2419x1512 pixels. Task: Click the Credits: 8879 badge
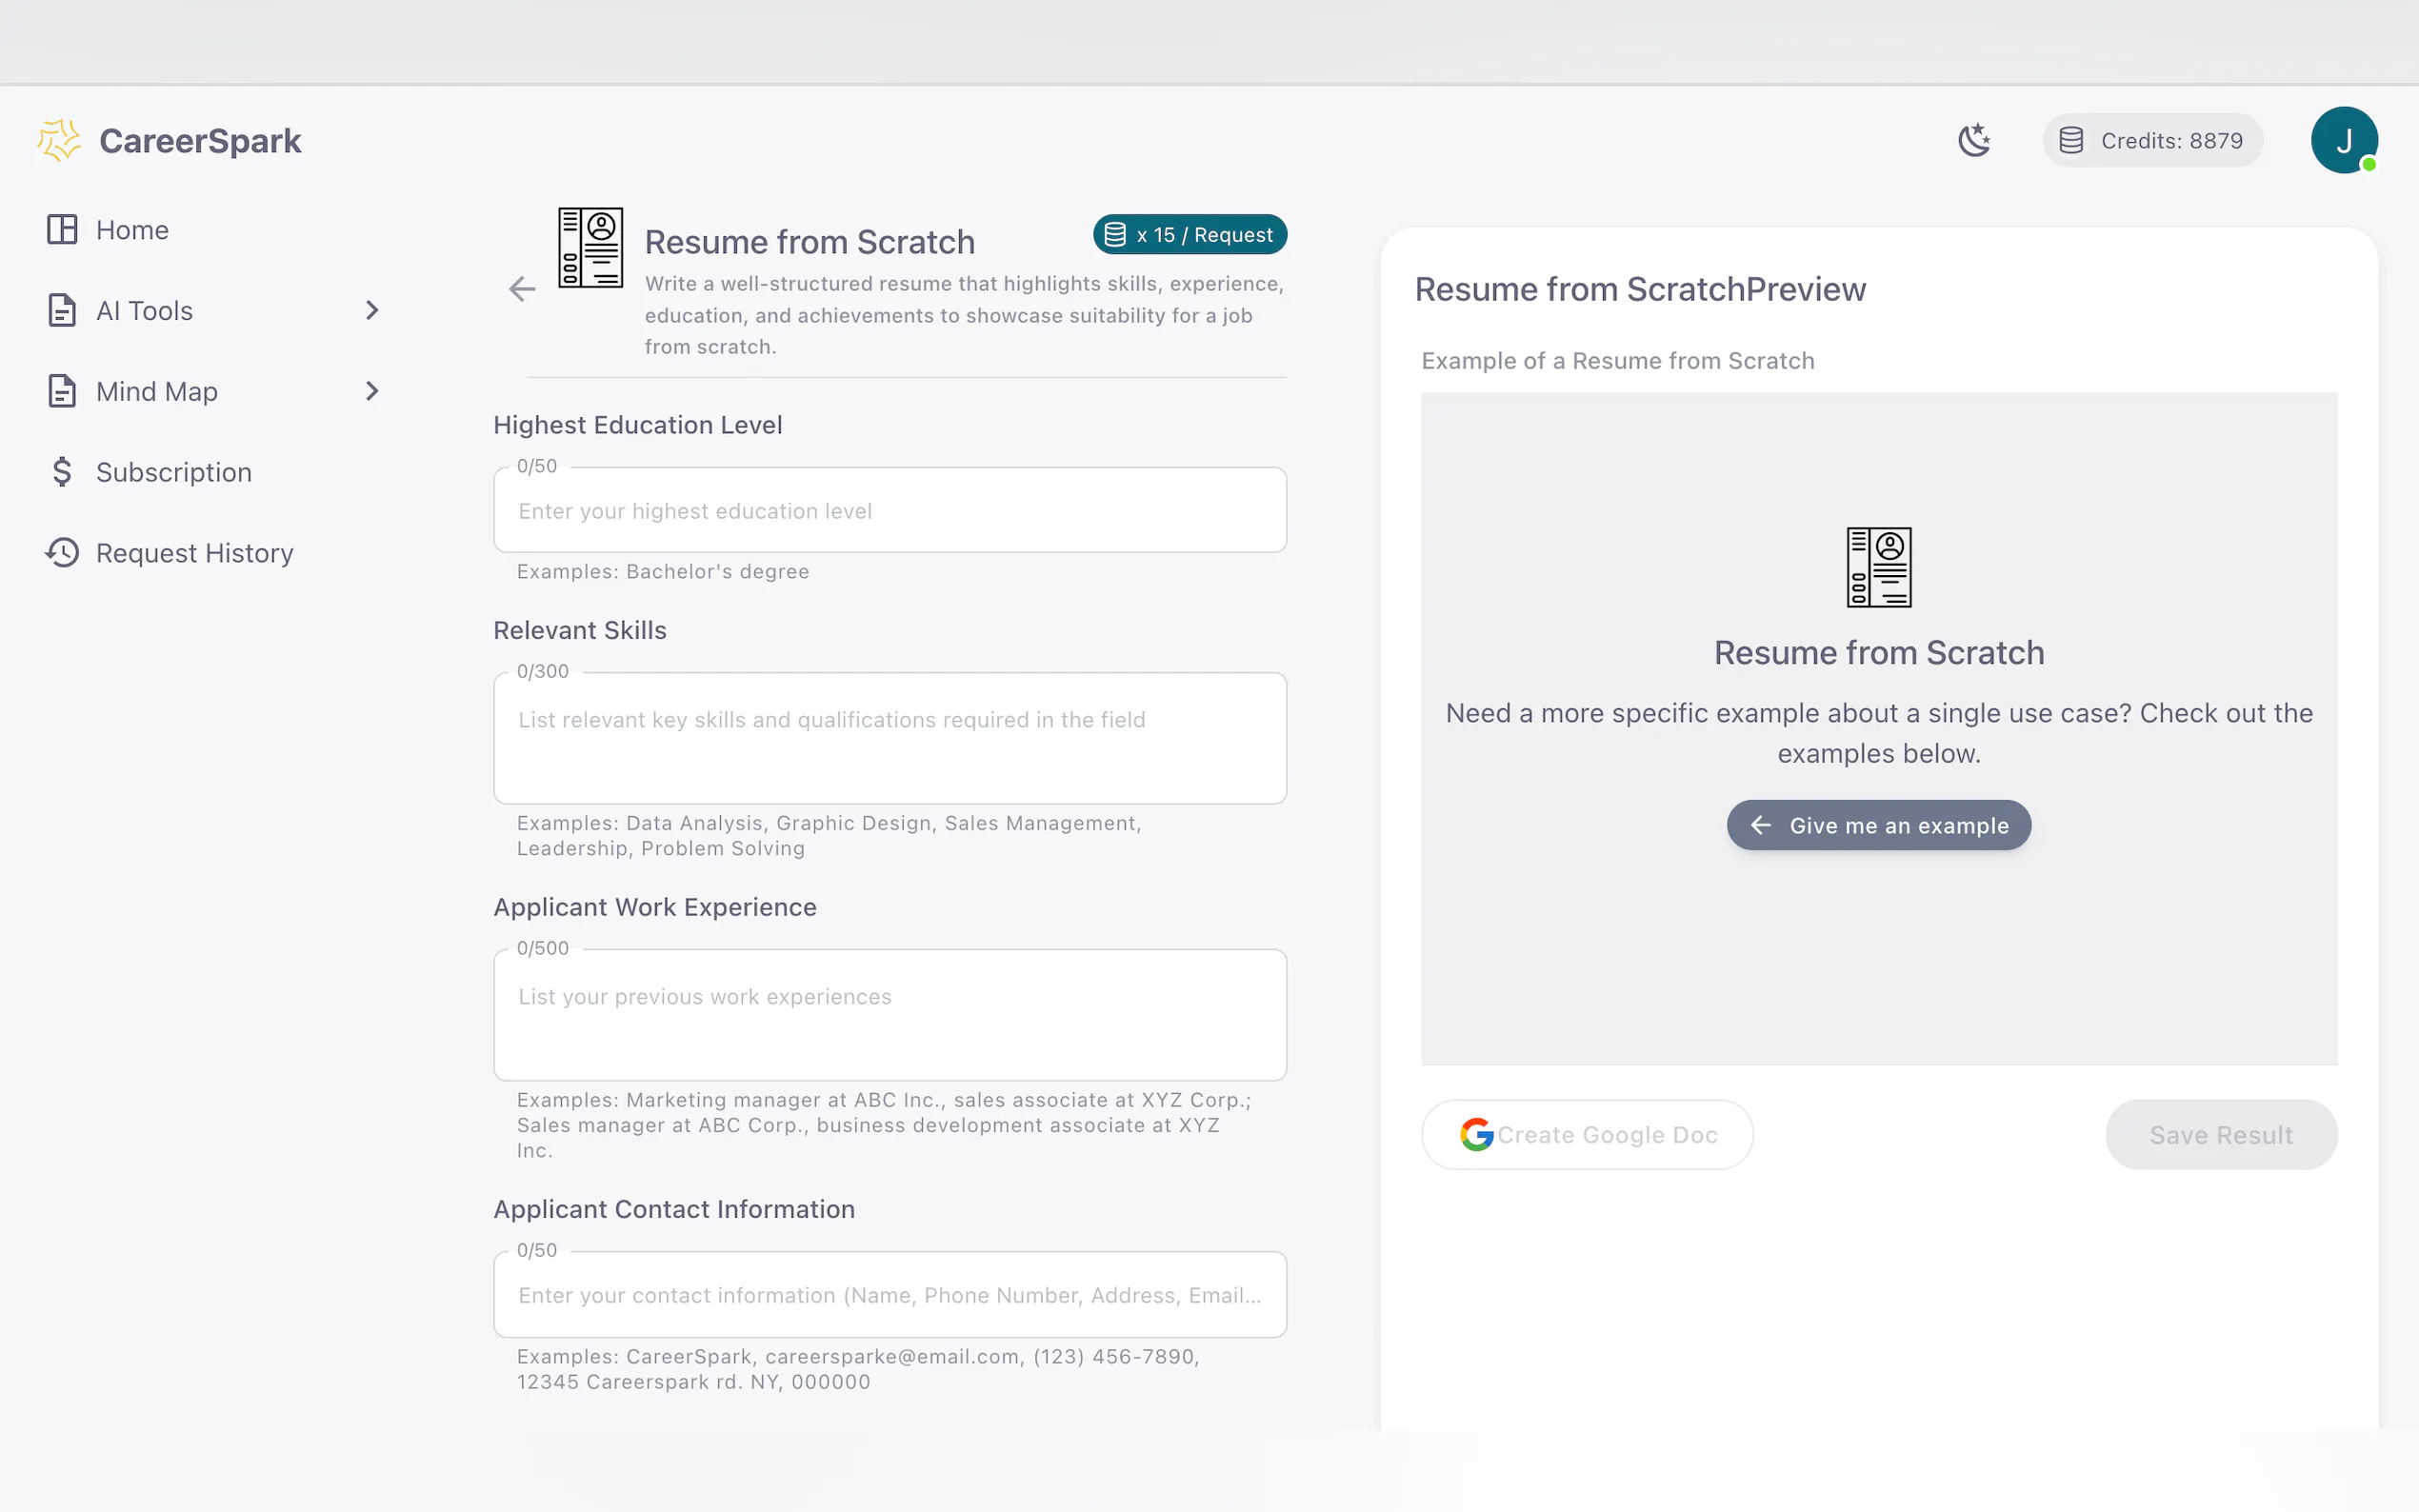(2153, 141)
